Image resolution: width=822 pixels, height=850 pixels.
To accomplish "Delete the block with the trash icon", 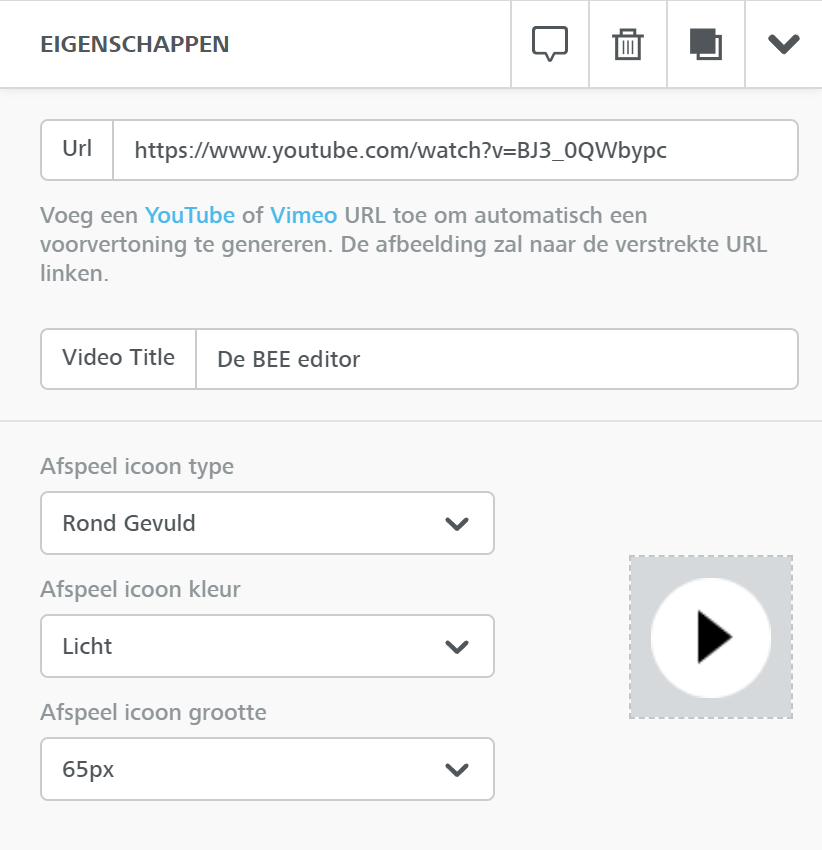I will pos(628,44).
